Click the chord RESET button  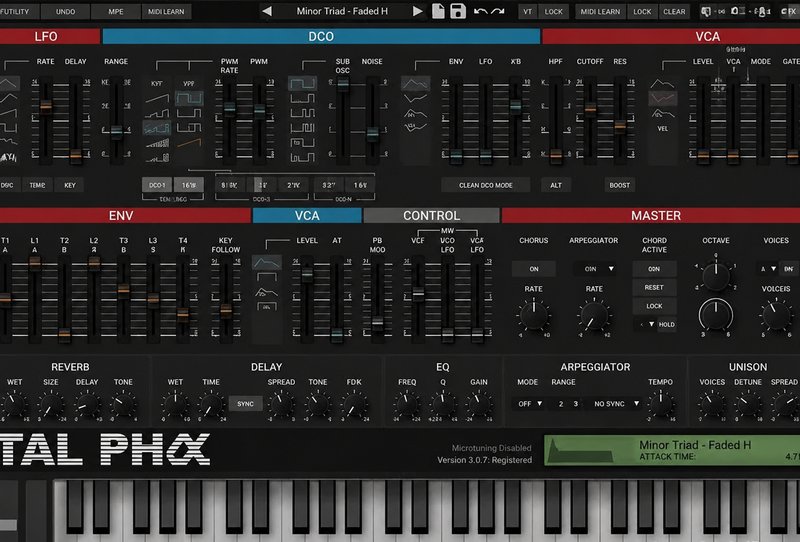pyautogui.click(x=654, y=287)
